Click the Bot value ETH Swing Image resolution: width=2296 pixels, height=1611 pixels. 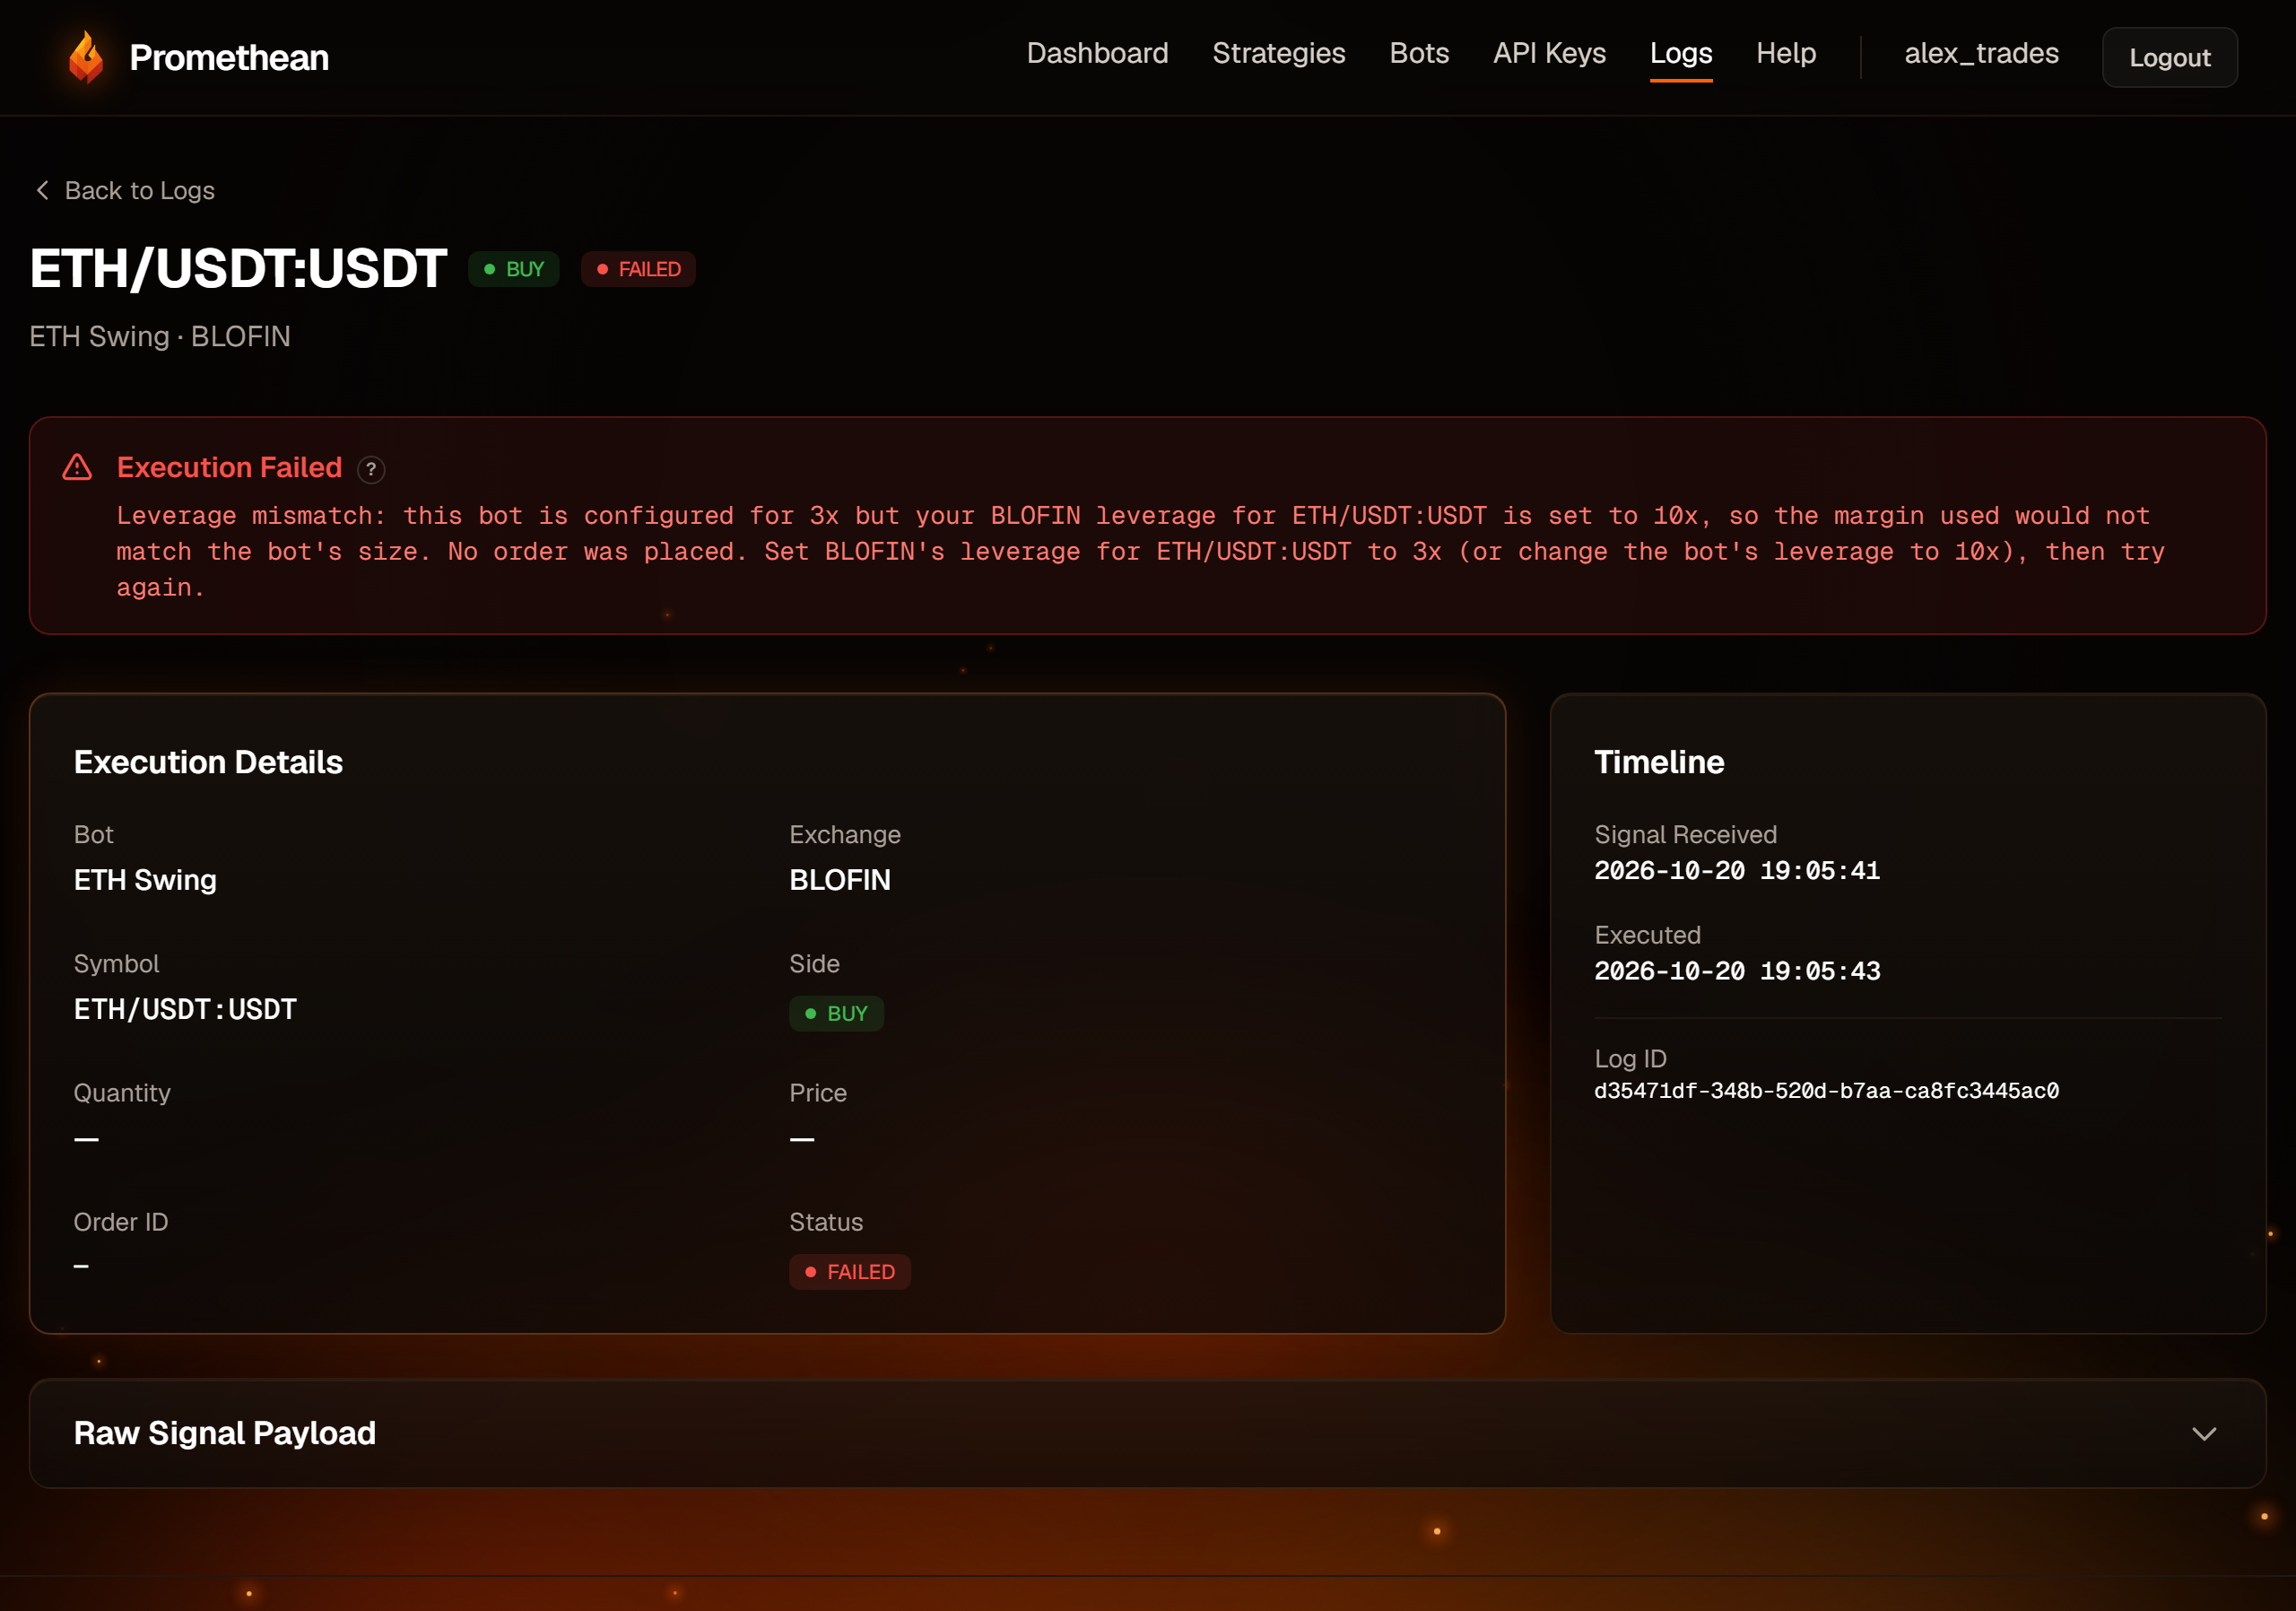(x=145, y=879)
